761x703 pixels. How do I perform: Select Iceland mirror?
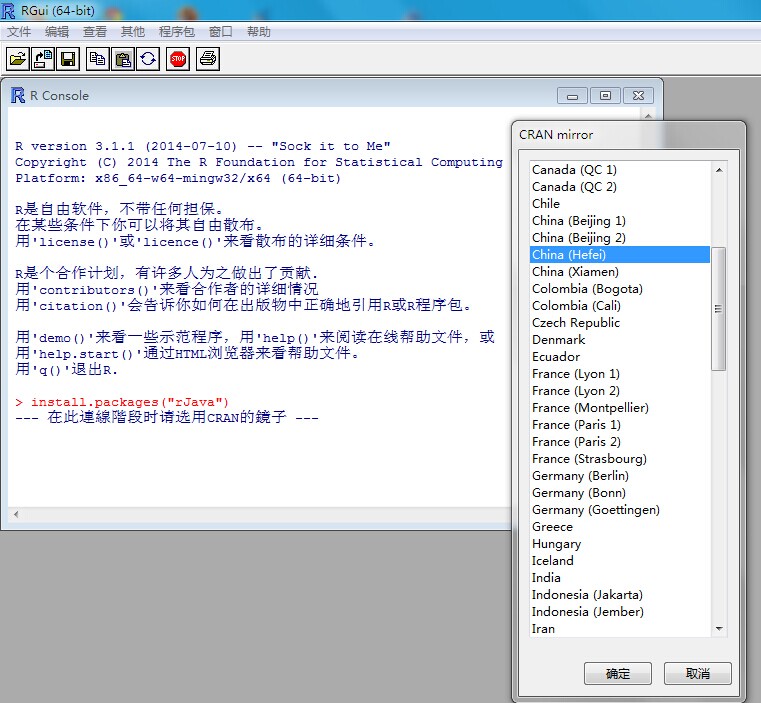[x=620, y=561]
